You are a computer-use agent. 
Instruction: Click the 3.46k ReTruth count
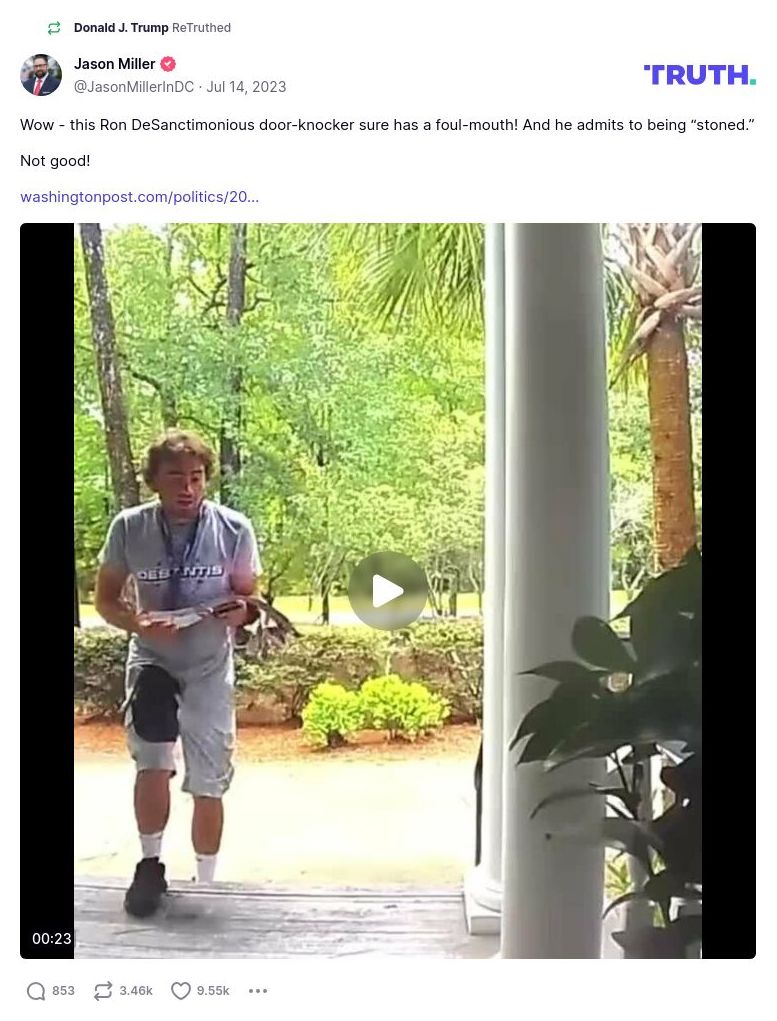coord(136,990)
